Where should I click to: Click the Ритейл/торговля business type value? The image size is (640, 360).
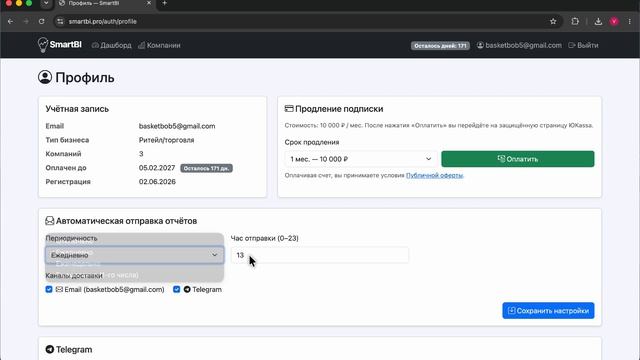click(167, 140)
